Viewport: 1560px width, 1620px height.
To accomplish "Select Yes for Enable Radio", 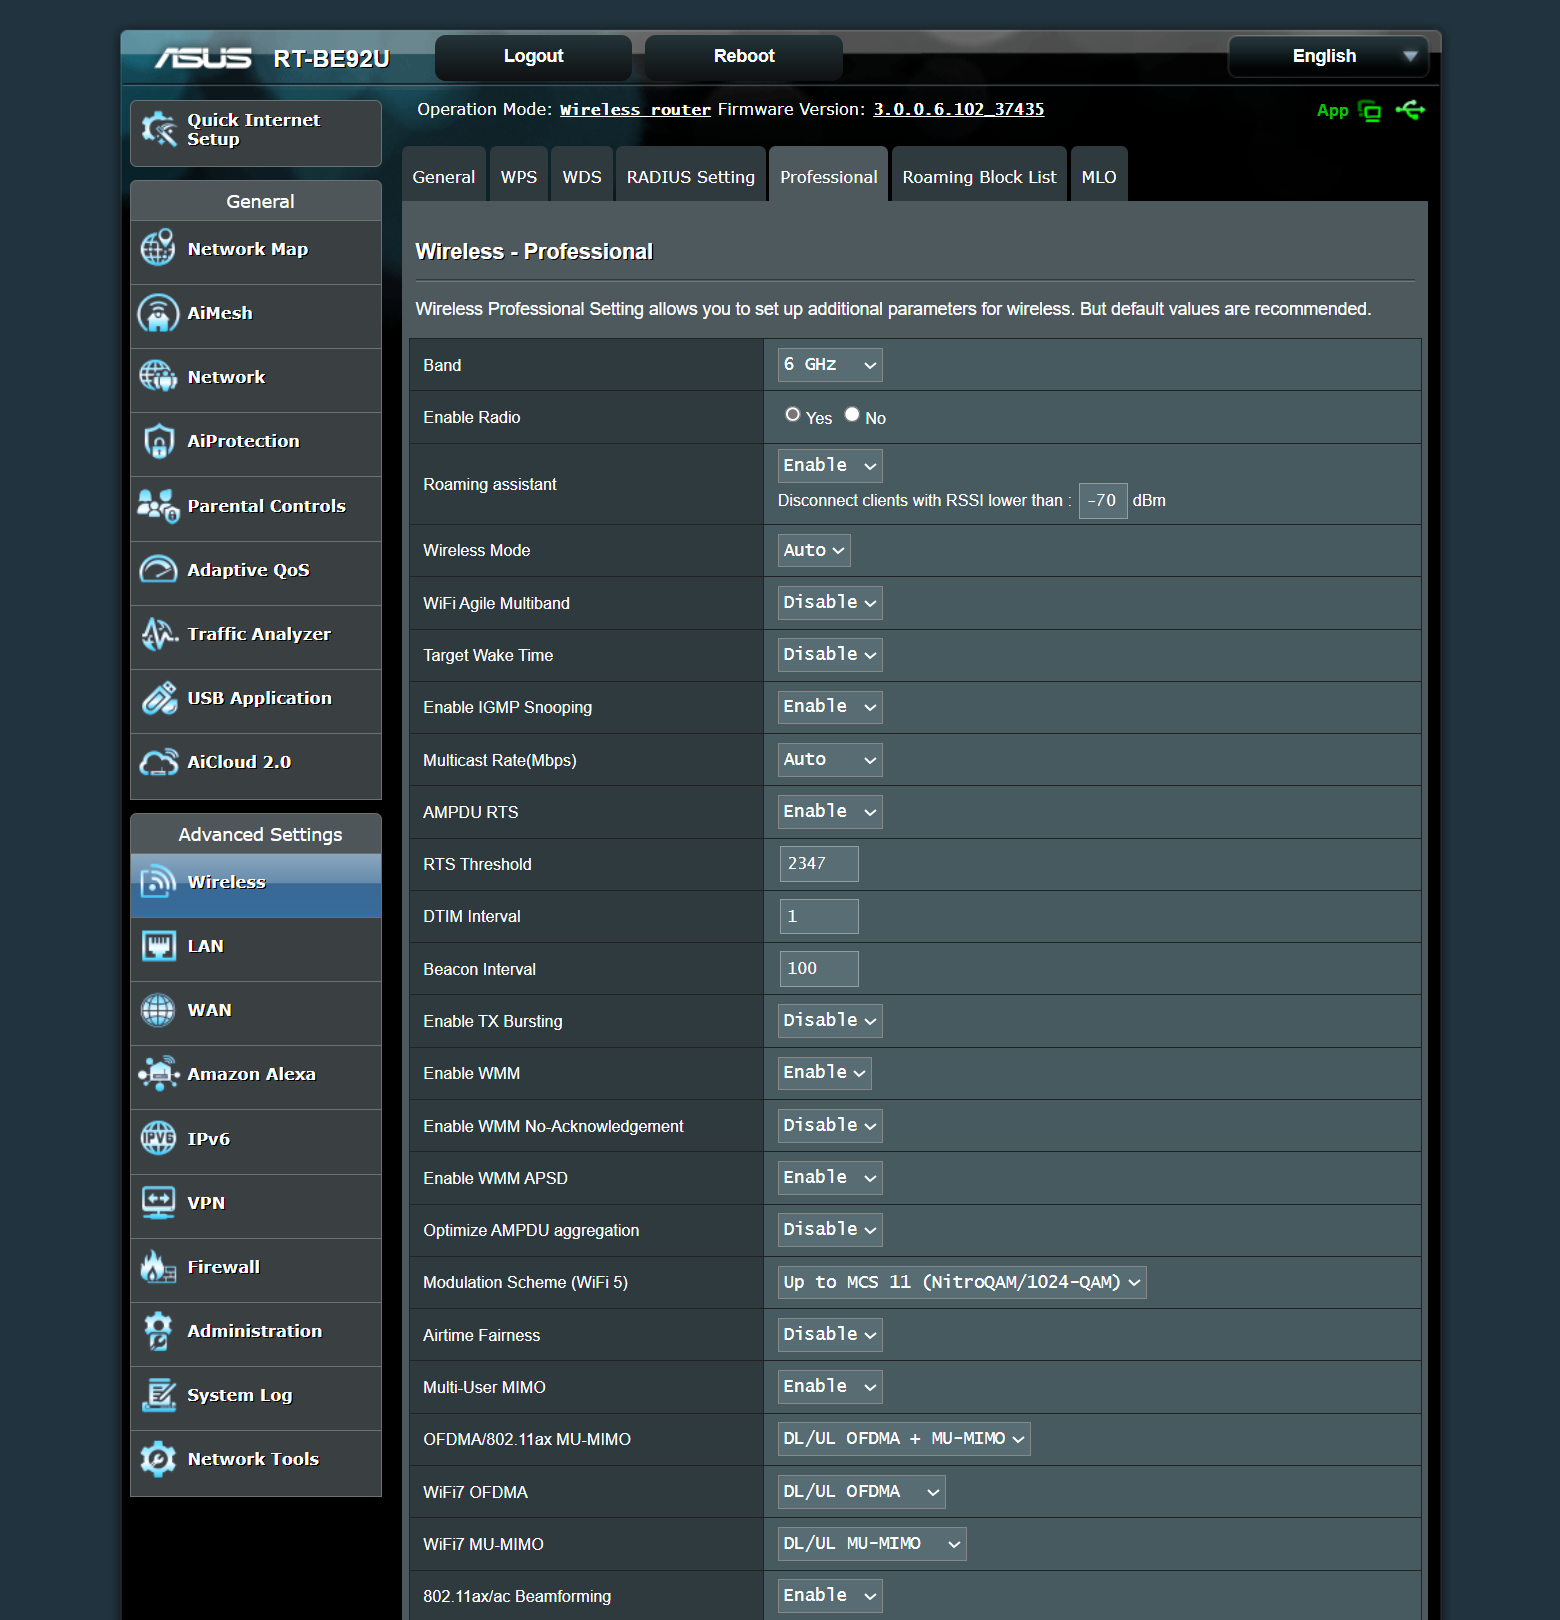I will pos(793,414).
